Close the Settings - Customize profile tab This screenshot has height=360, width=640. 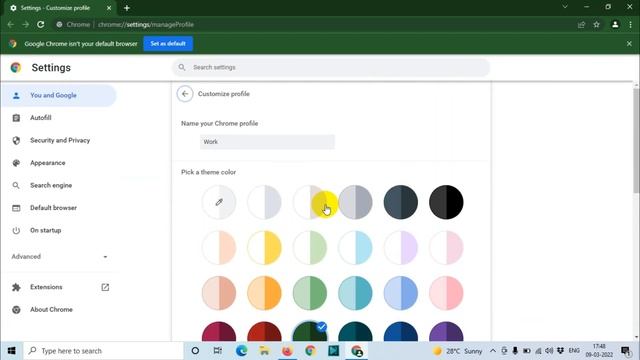109,8
